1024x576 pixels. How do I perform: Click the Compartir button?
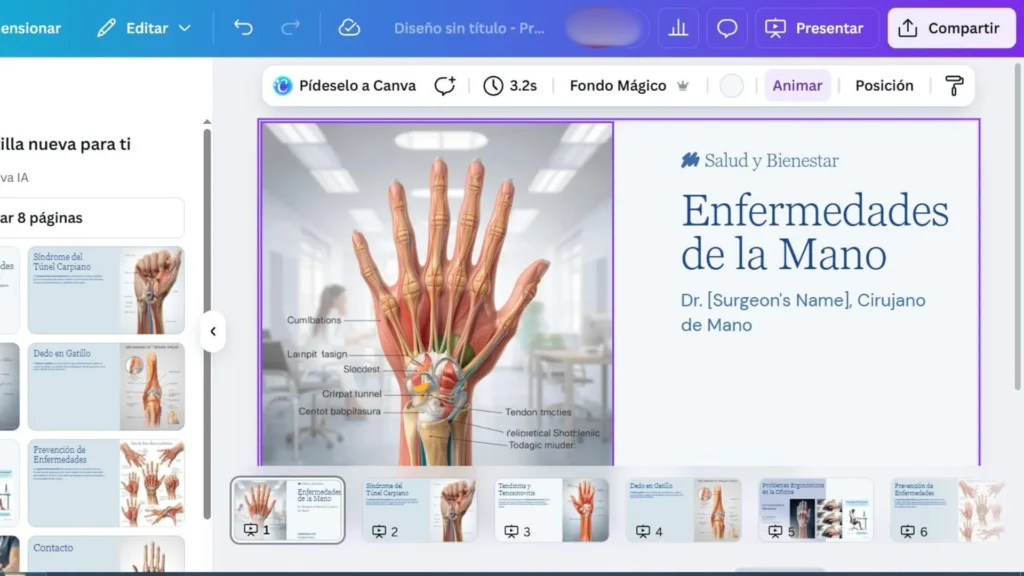click(950, 28)
